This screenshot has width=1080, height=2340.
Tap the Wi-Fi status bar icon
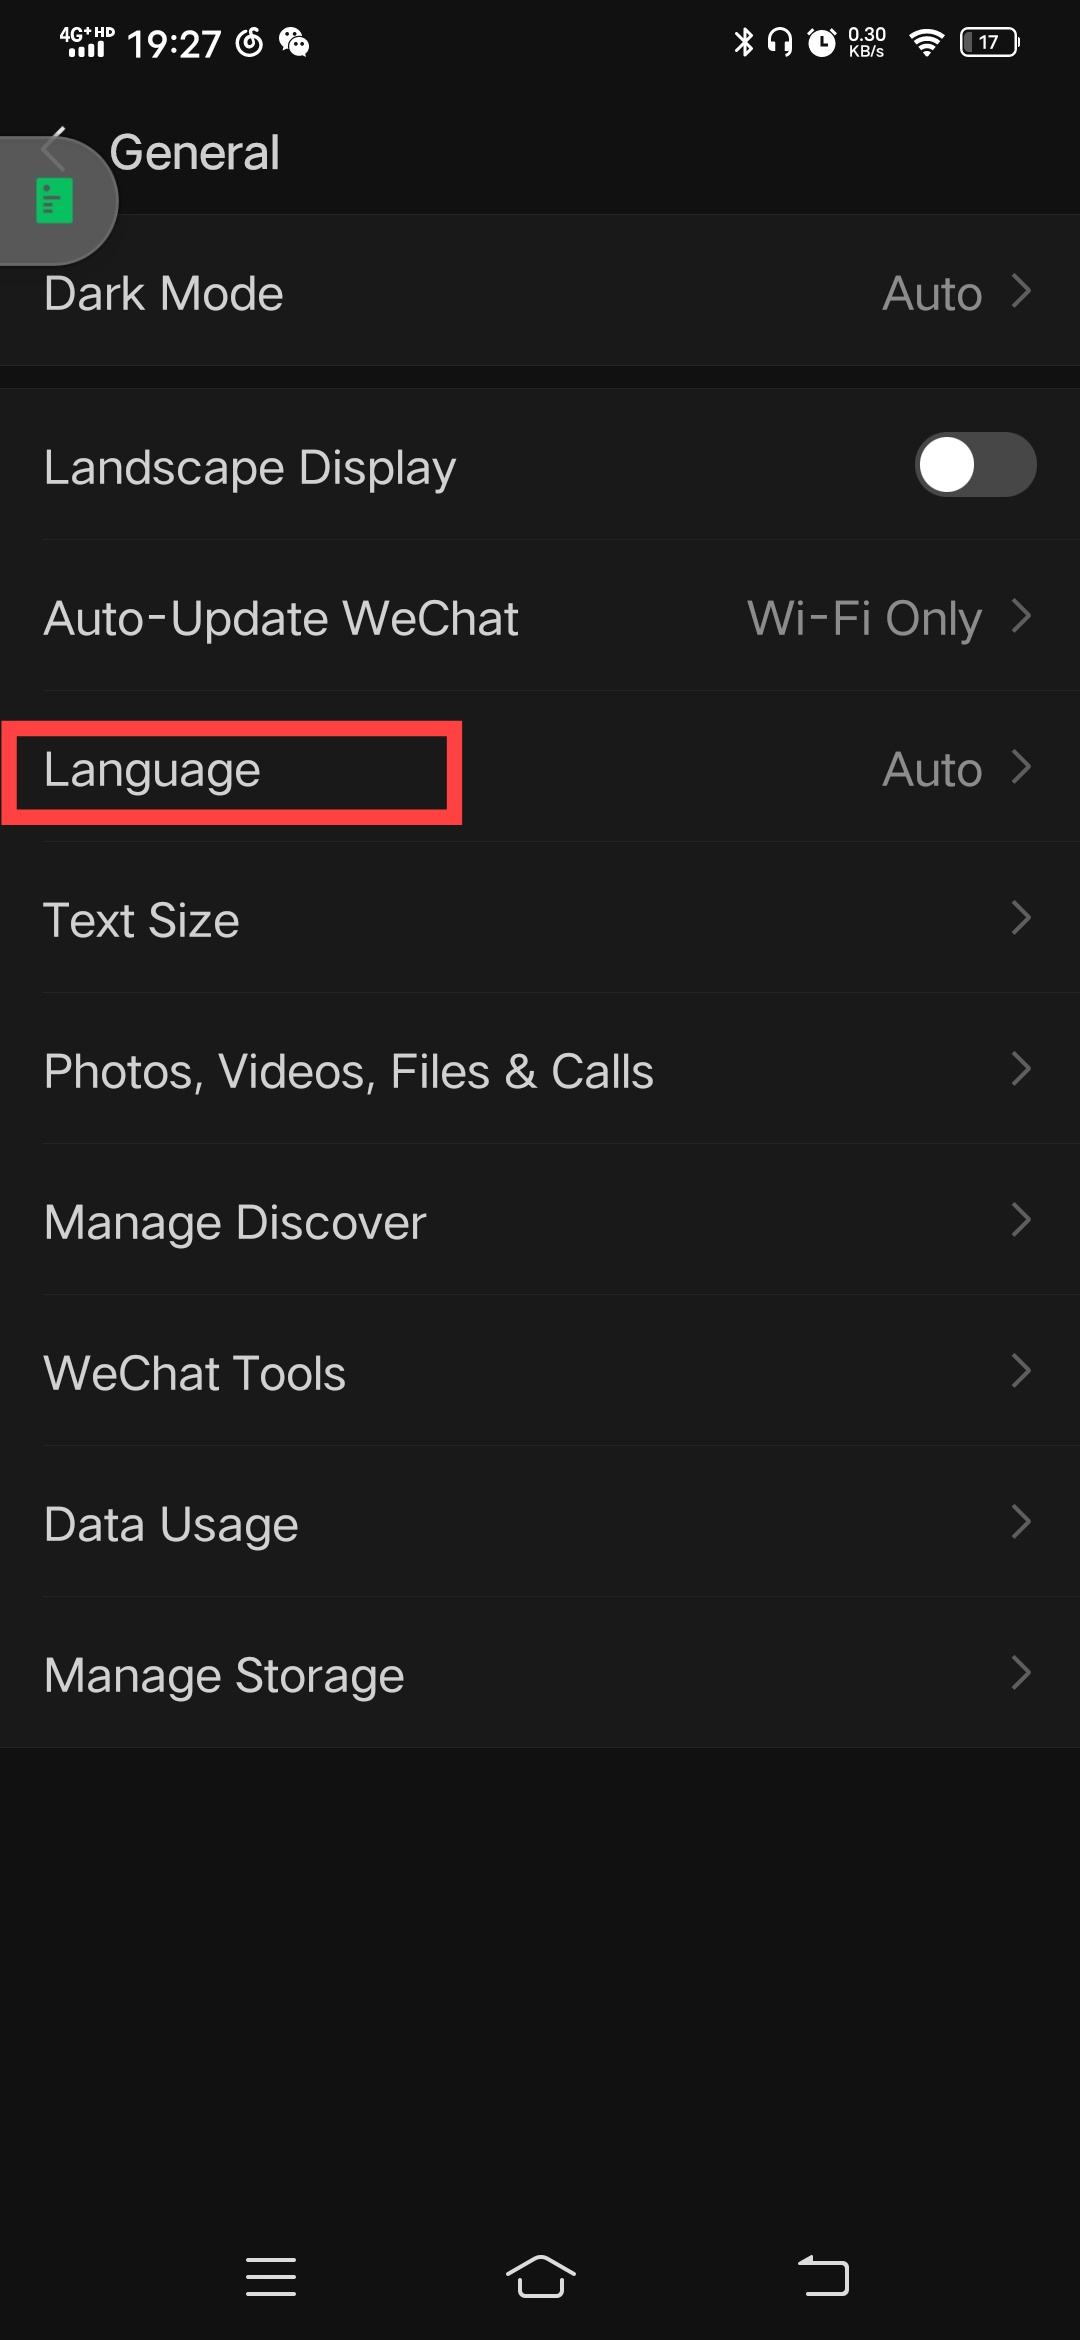[926, 42]
